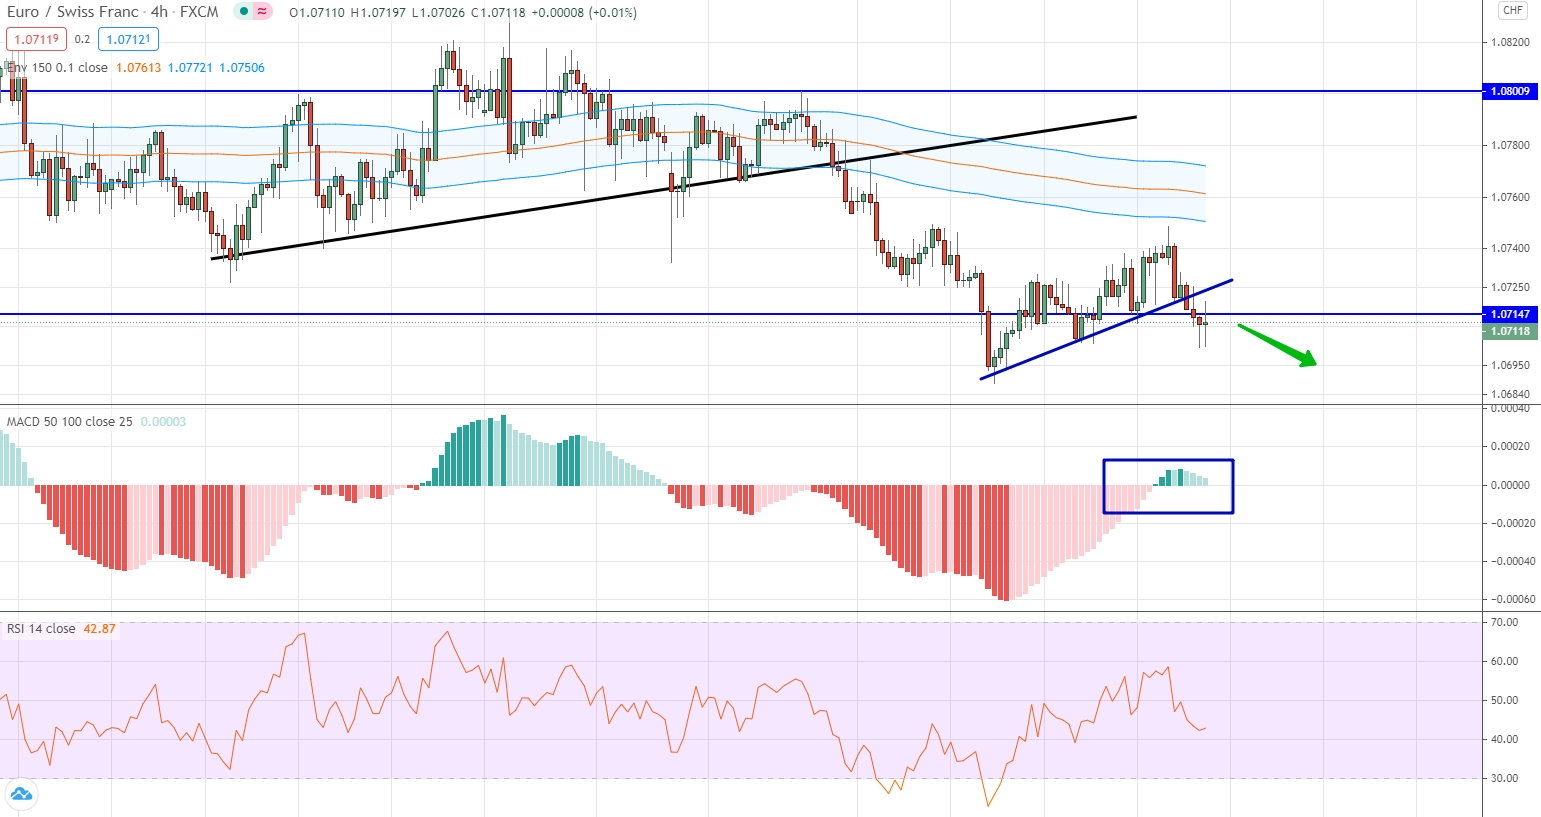
Task: Click the low price L1.07026 readout
Action: click(x=439, y=13)
